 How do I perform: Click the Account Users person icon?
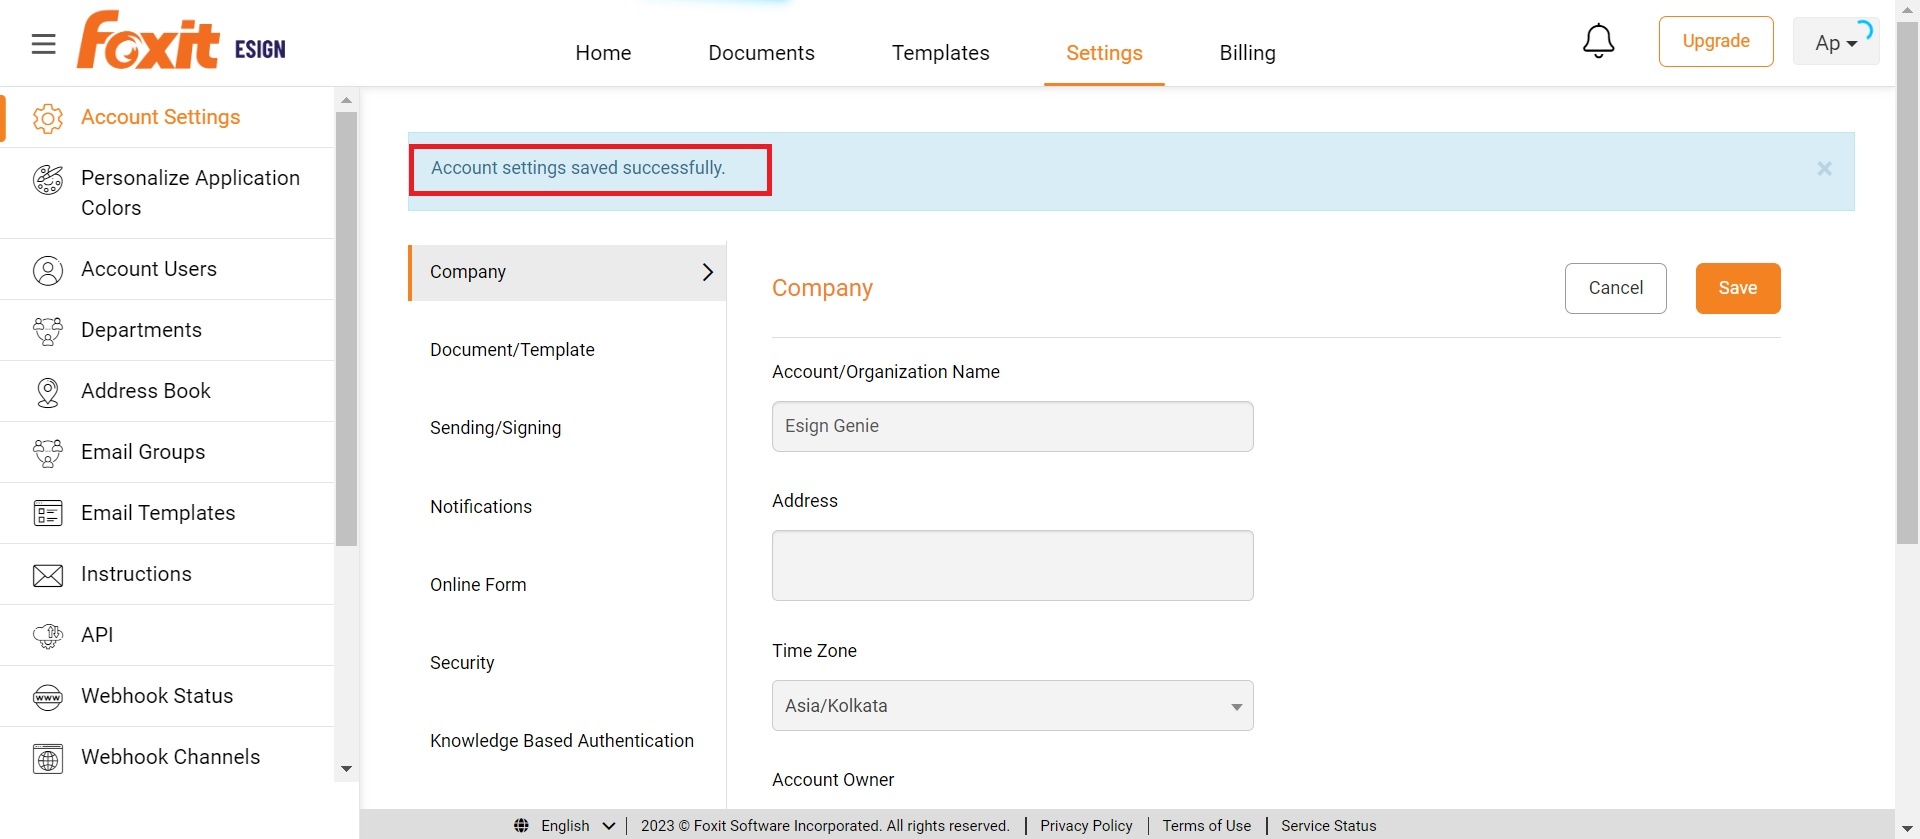[x=48, y=270]
